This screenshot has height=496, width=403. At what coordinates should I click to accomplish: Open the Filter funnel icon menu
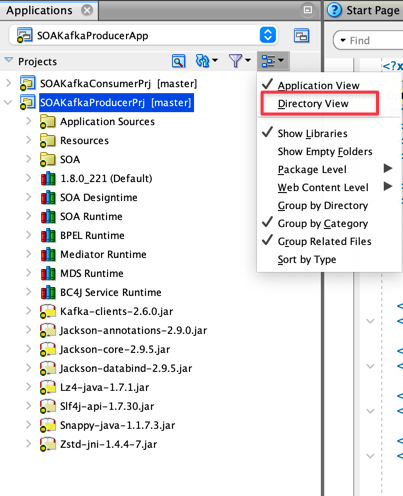pos(239,61)
